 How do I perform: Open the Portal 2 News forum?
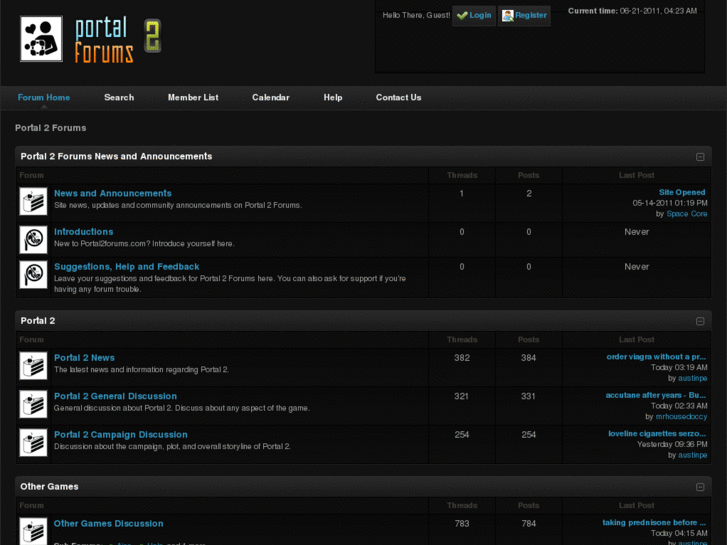coord(84,358)
